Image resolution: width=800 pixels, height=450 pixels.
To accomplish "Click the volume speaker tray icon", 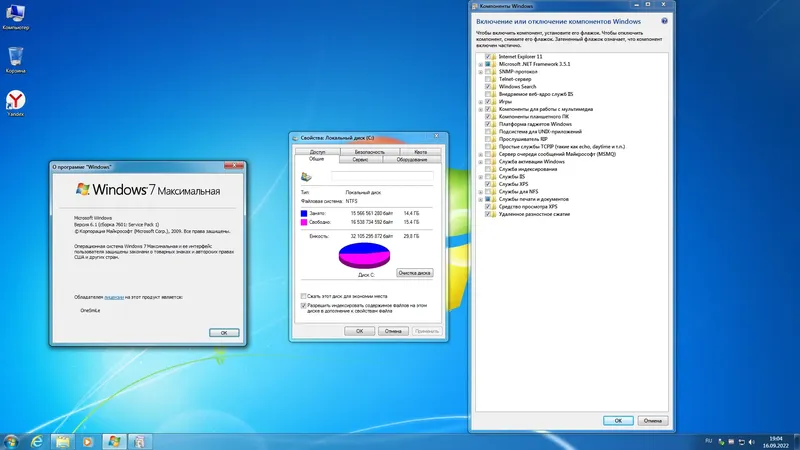I will (751, 442).
